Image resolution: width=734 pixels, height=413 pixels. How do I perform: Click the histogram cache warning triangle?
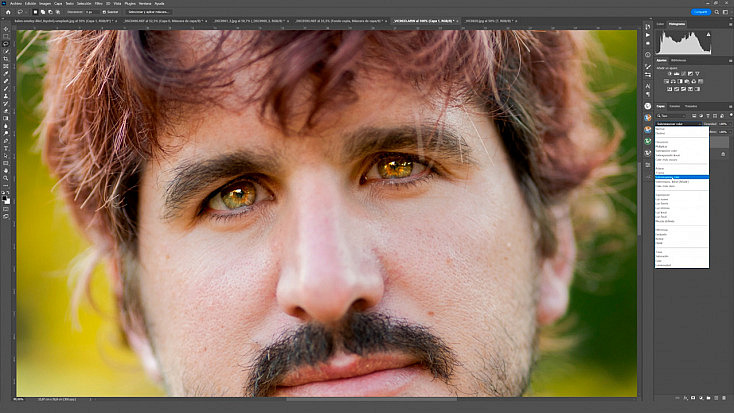[x=708, y=34]
